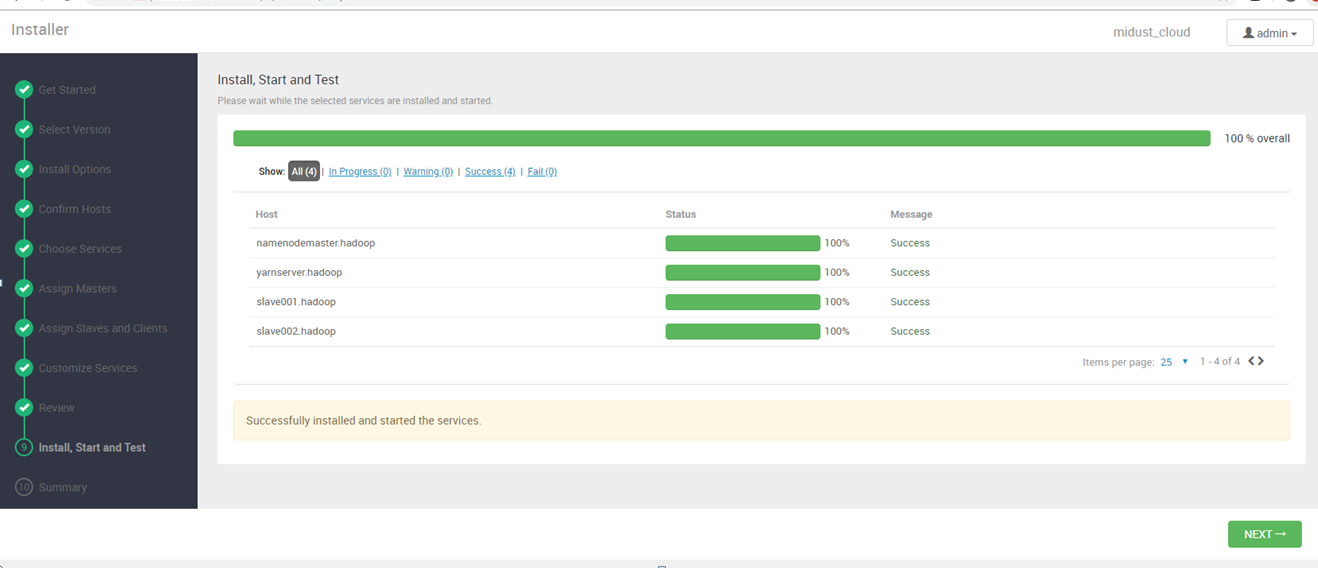This screenshot has height=568, width=1318.
Task: Click the Select Version step check icon
Action: [x=24, y=130]
